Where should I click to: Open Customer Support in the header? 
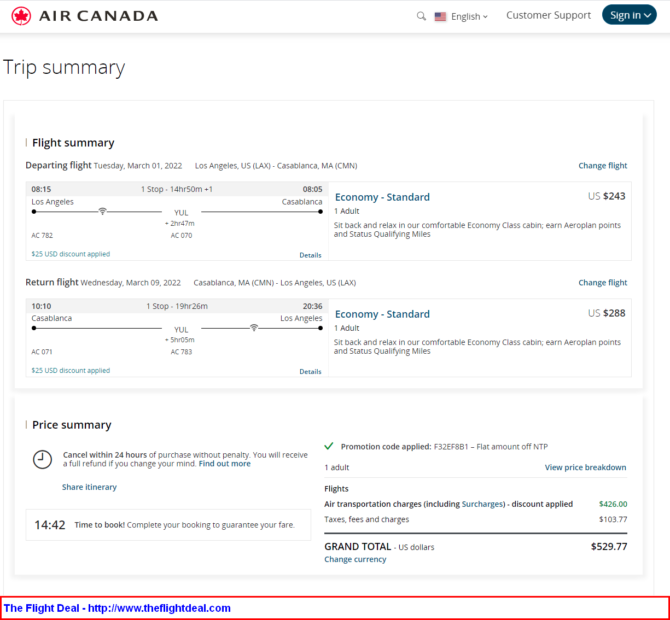548,15
